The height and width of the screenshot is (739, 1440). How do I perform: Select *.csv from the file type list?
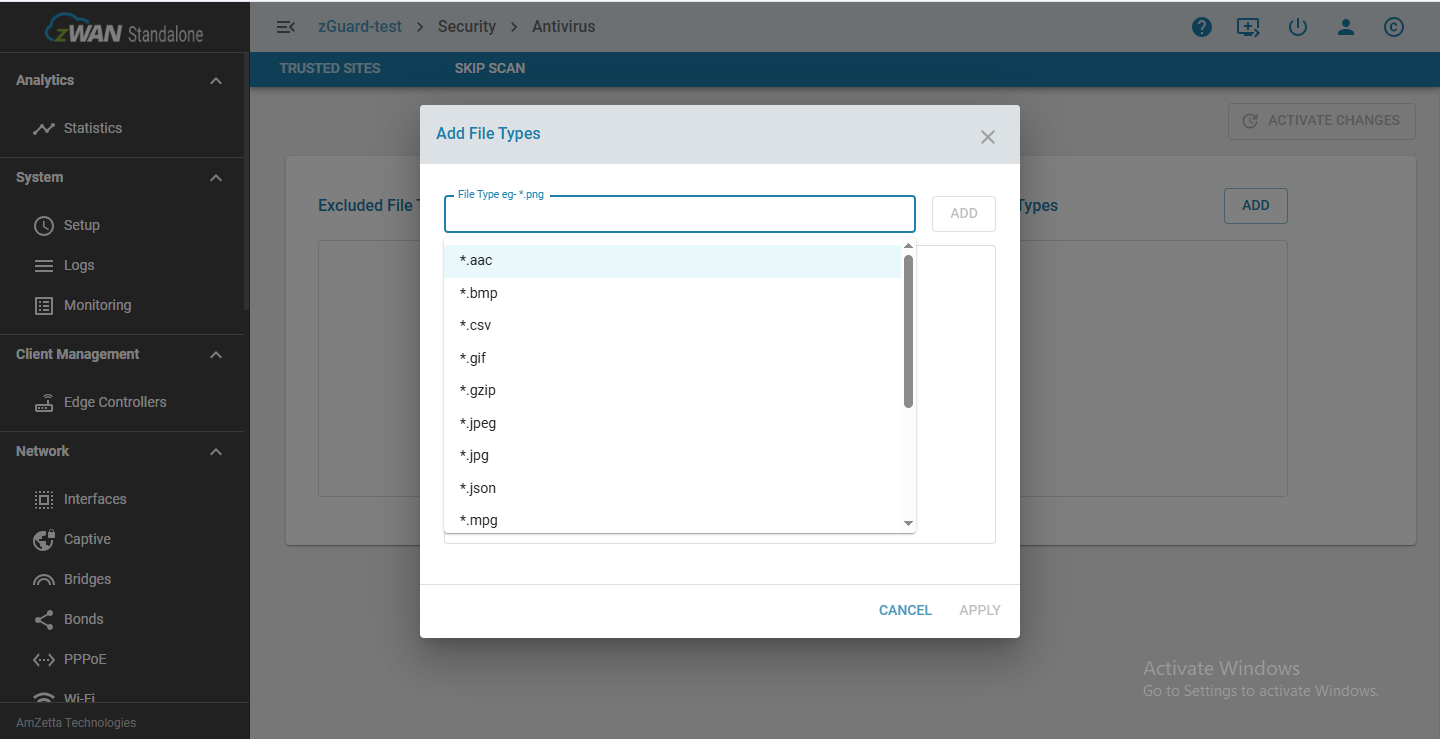coord(476,324)
